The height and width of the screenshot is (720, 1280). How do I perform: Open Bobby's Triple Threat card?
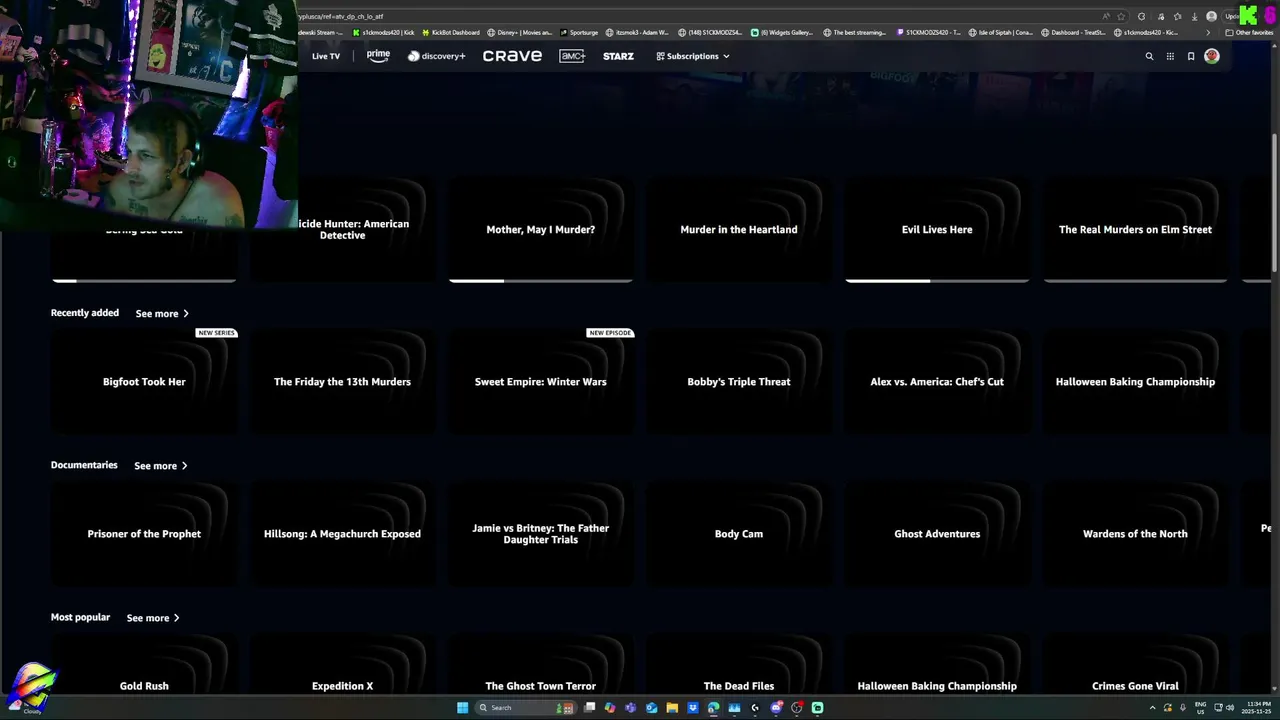click(739, 382)
